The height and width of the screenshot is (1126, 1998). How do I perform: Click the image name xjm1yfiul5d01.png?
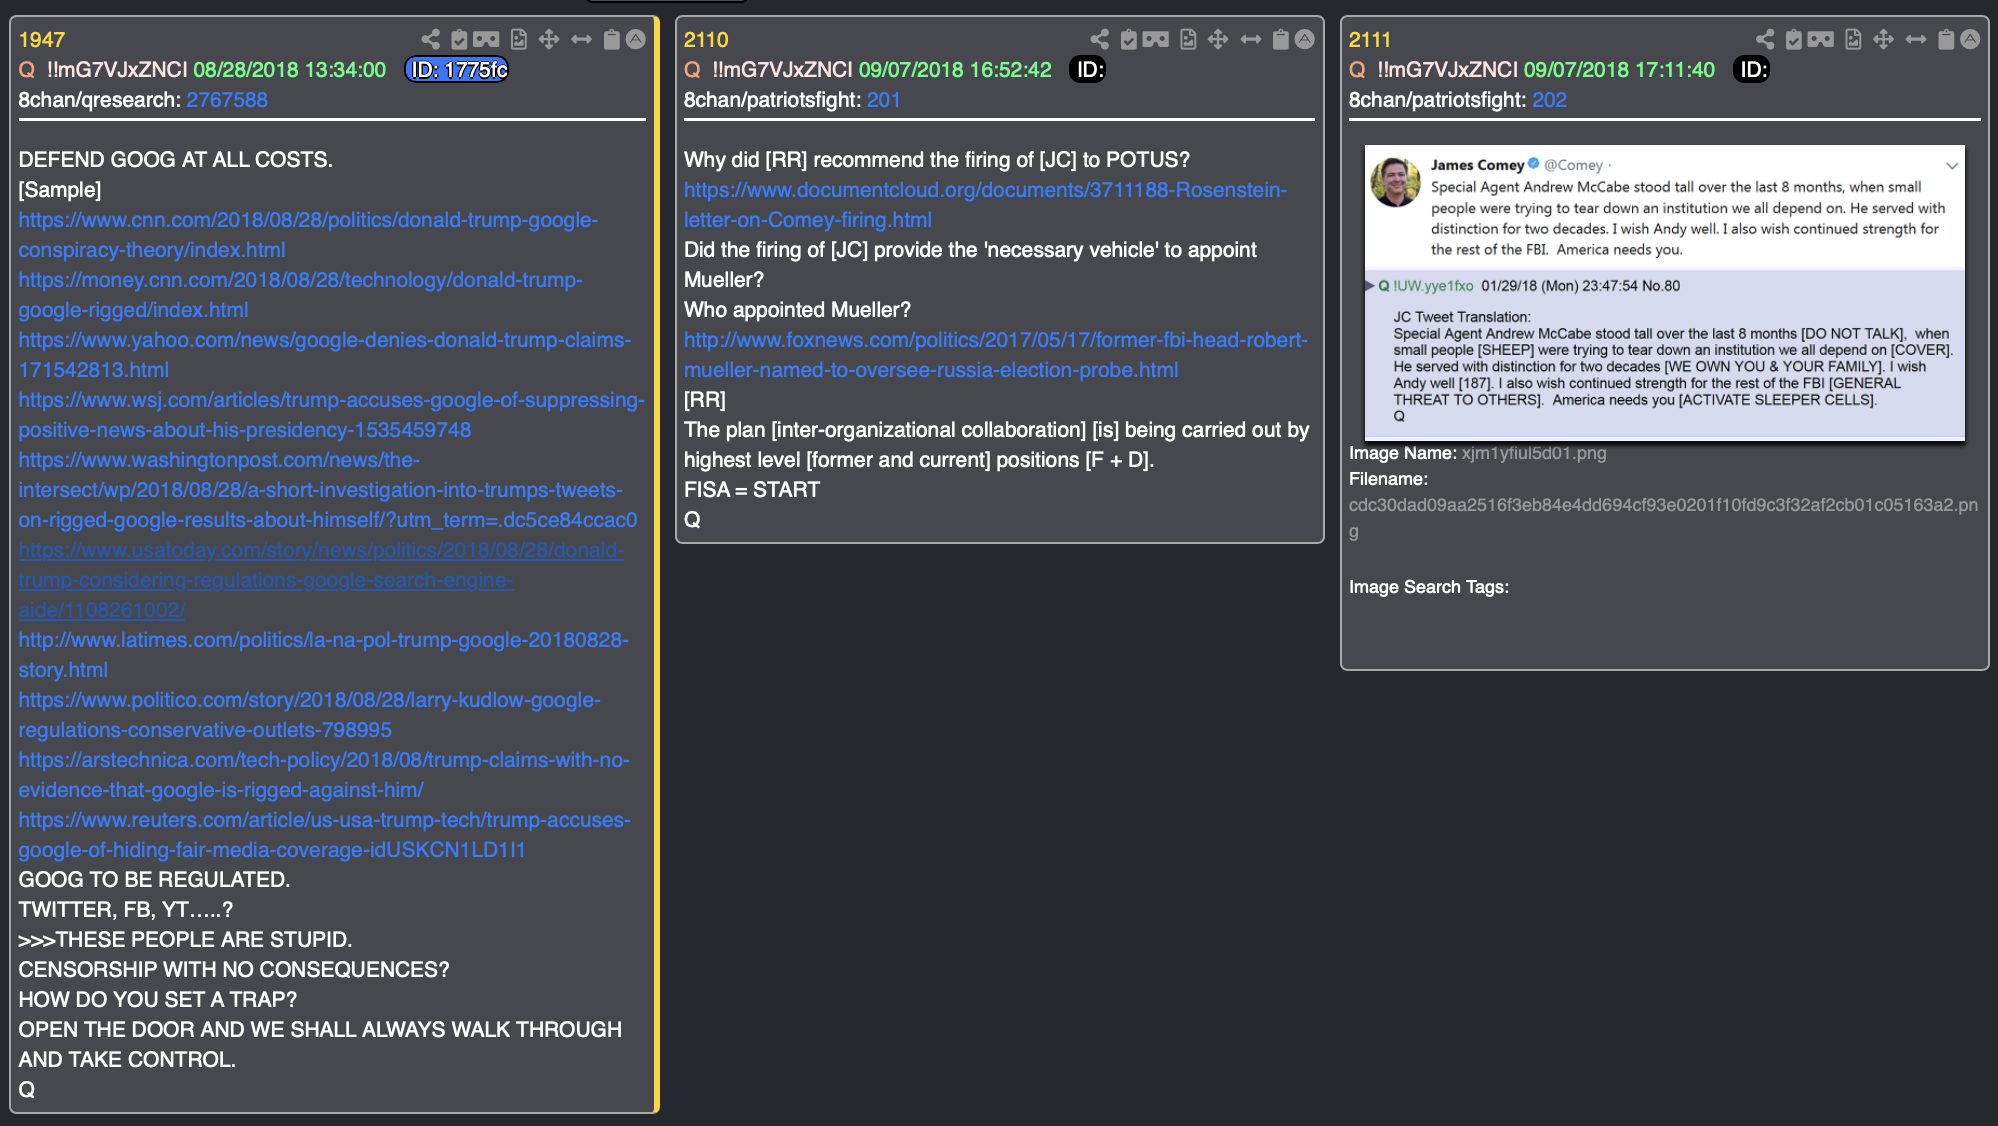pos(1534,453)
